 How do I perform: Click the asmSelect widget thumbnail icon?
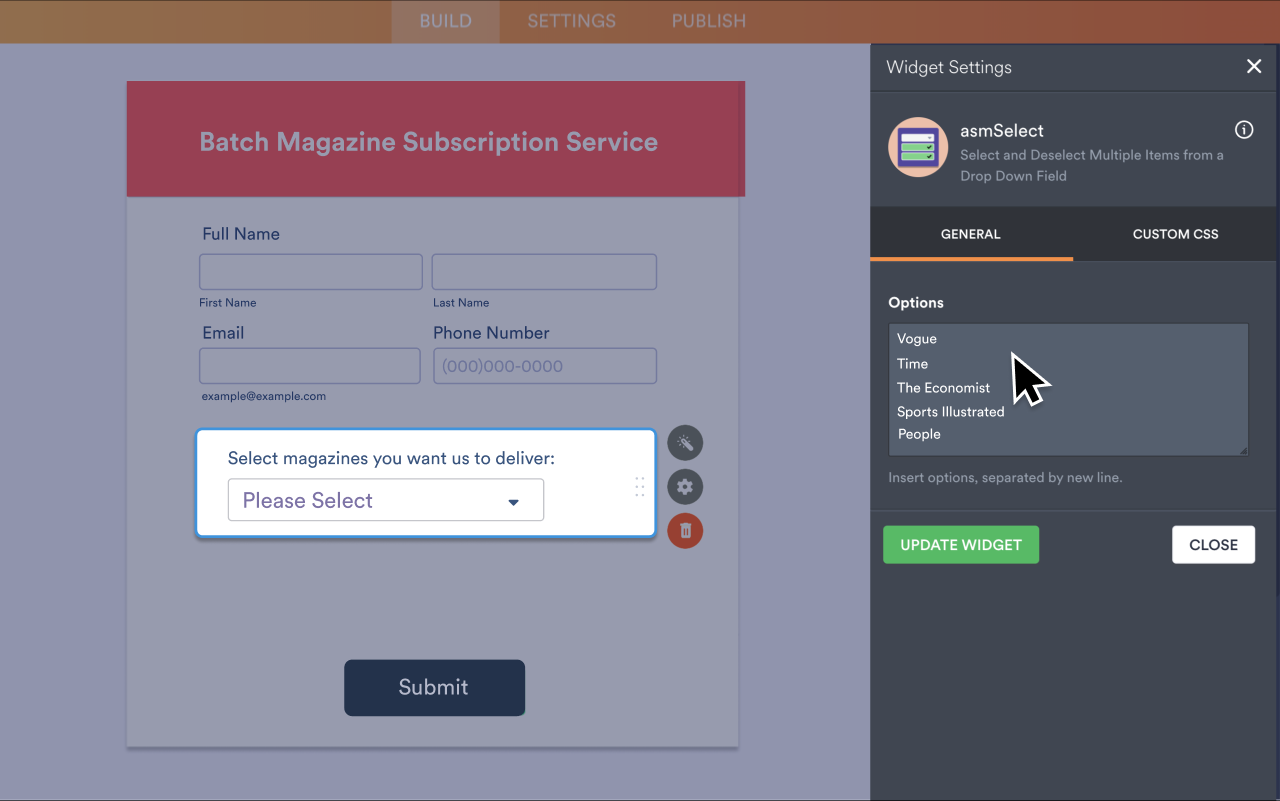(x=917, y=146)
